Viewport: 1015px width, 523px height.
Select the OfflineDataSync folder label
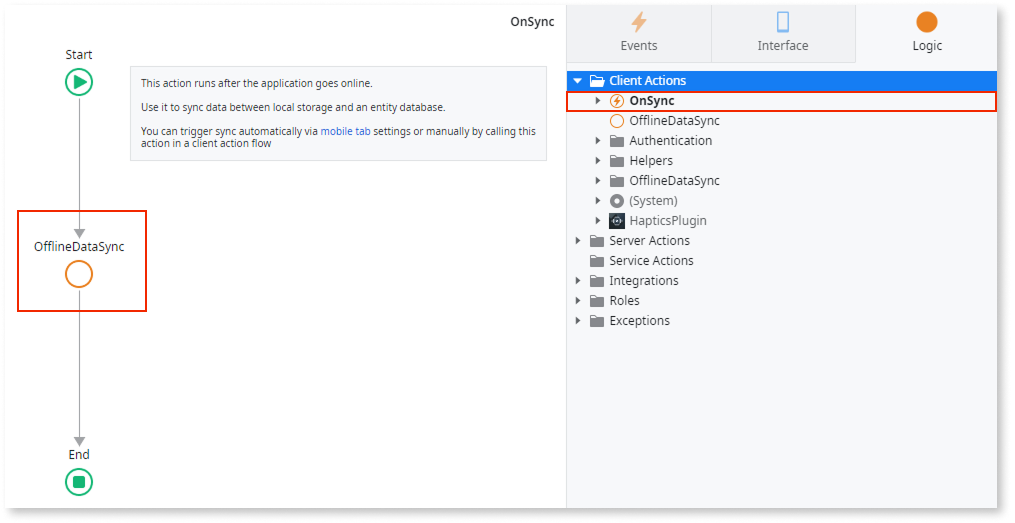click(675, 181)
